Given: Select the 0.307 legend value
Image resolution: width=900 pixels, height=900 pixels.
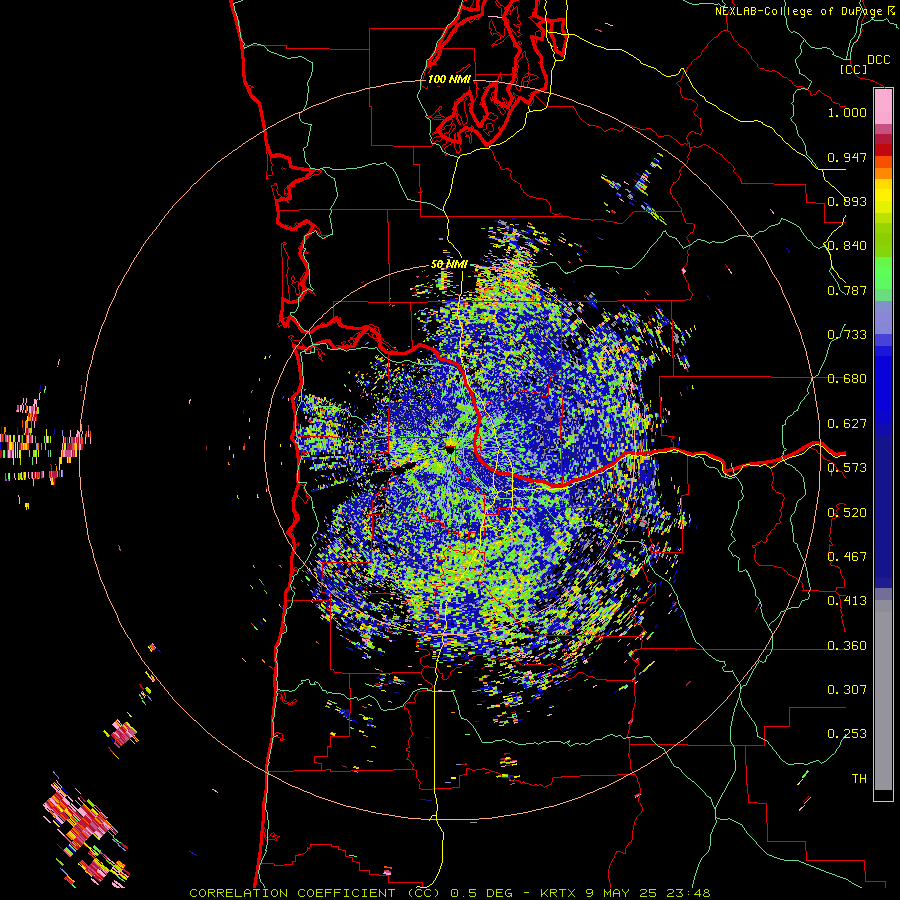Looking at the screenshot, I should (x=847, y=690).
